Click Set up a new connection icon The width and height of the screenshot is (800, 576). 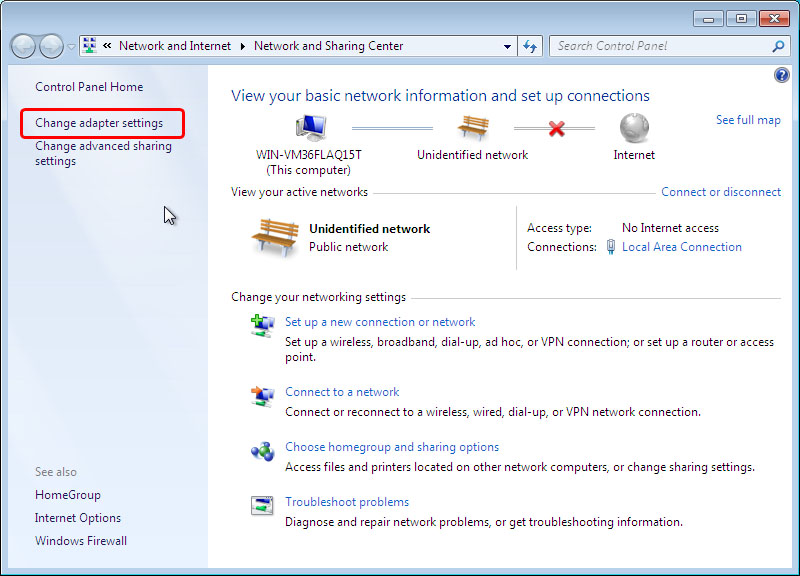click(x=262, y=325)
